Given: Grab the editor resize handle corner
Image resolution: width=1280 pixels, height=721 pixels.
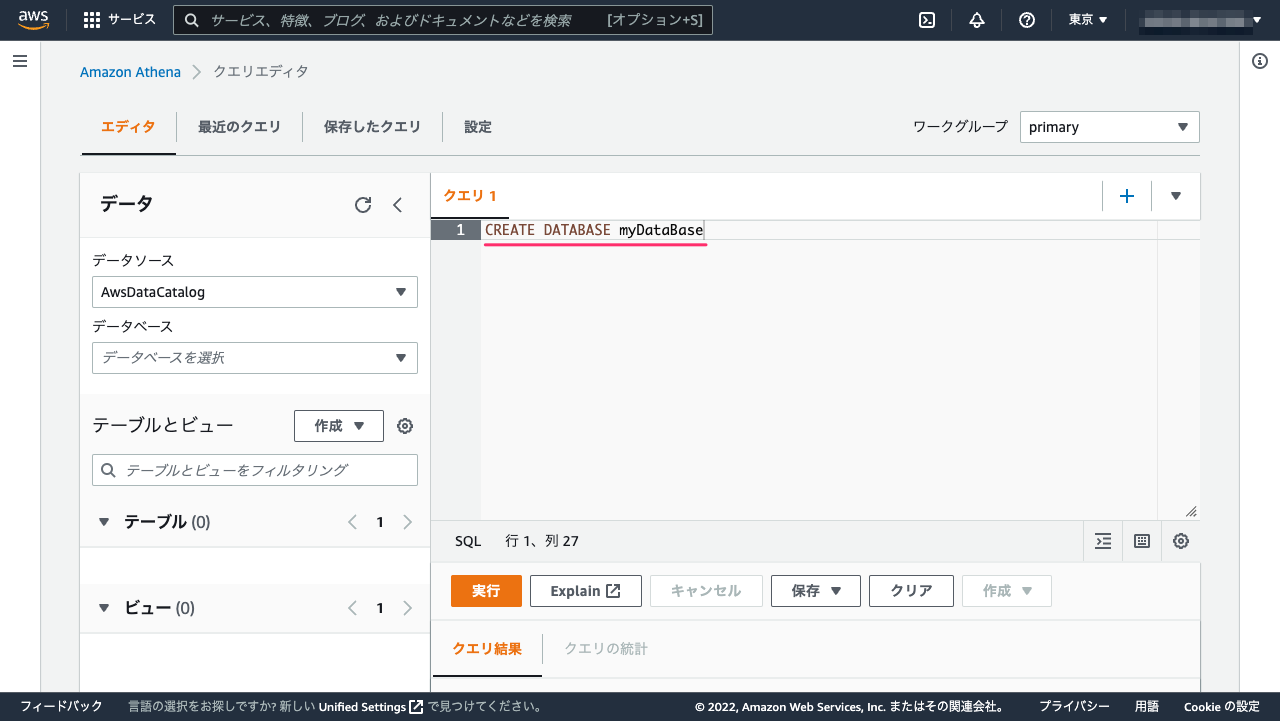Looking at the screenshot, I should pos(1191,511).
